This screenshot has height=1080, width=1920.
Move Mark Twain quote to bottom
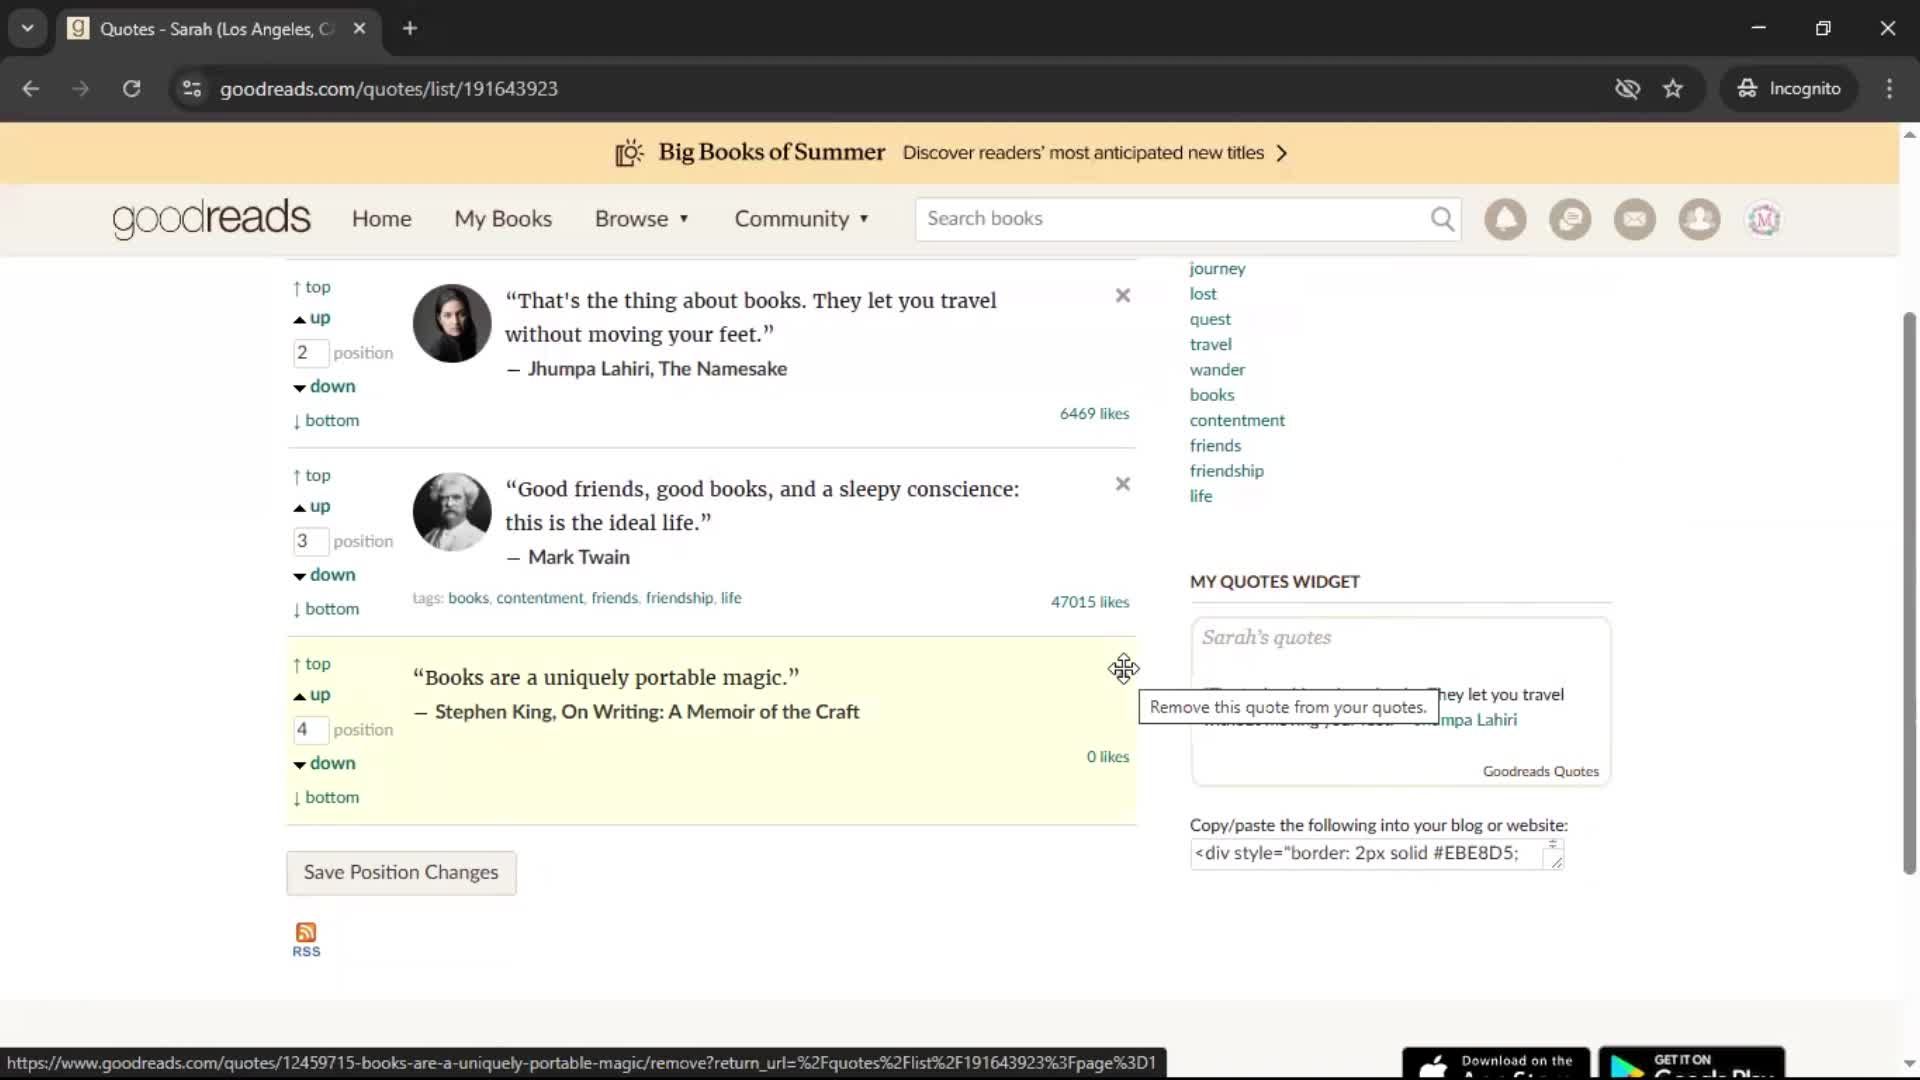coord(326,609)
